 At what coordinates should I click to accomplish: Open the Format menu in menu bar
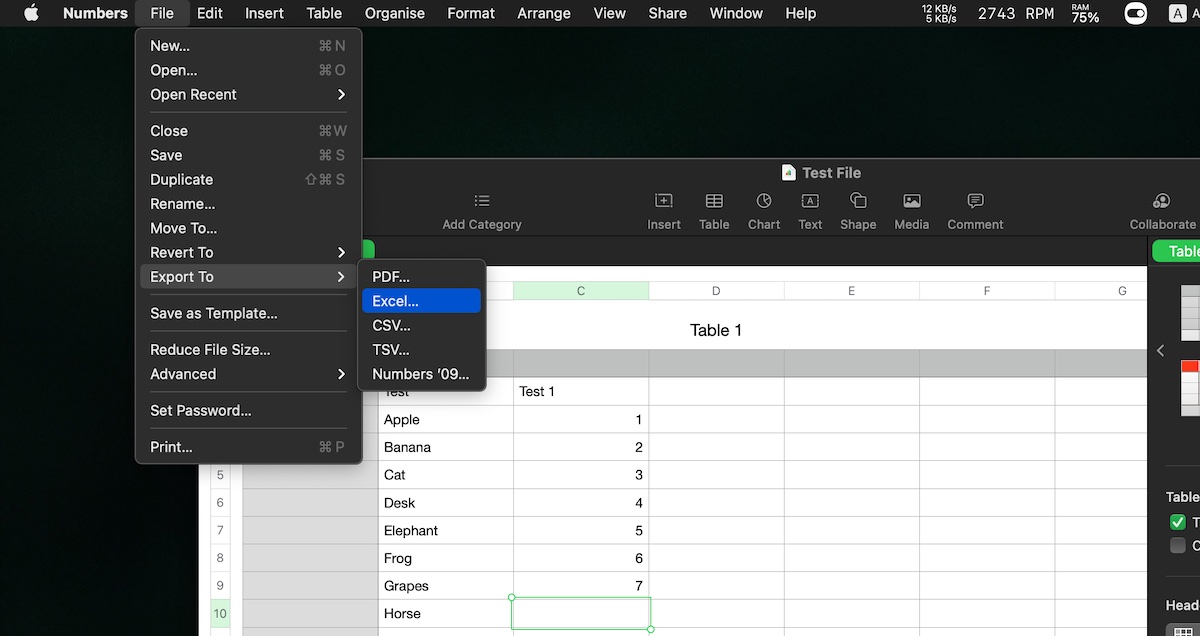471,13
